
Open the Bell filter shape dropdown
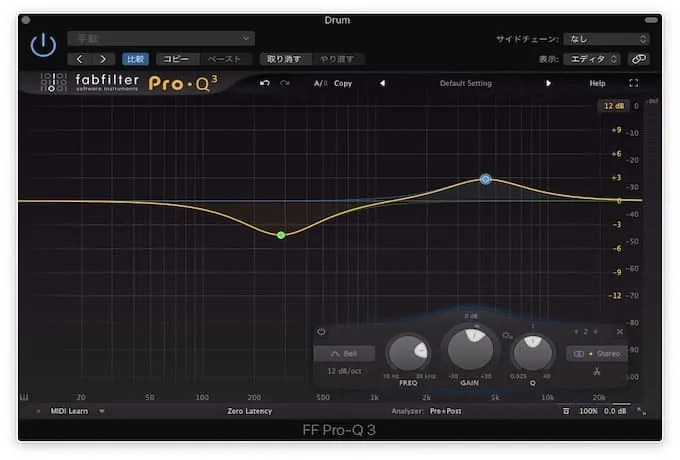click(x=344, y=354)
